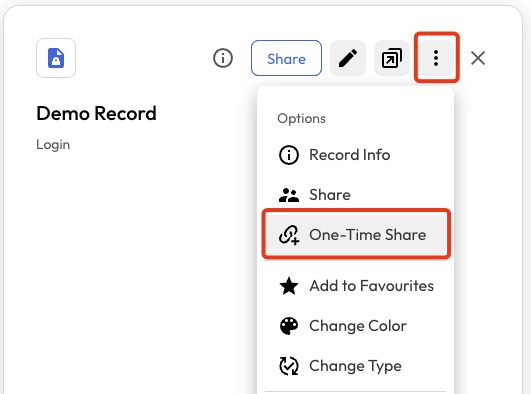Choose Add to Favourites
Image resolution: width=531 pixels, height=394 pixels.
point(356,286)
